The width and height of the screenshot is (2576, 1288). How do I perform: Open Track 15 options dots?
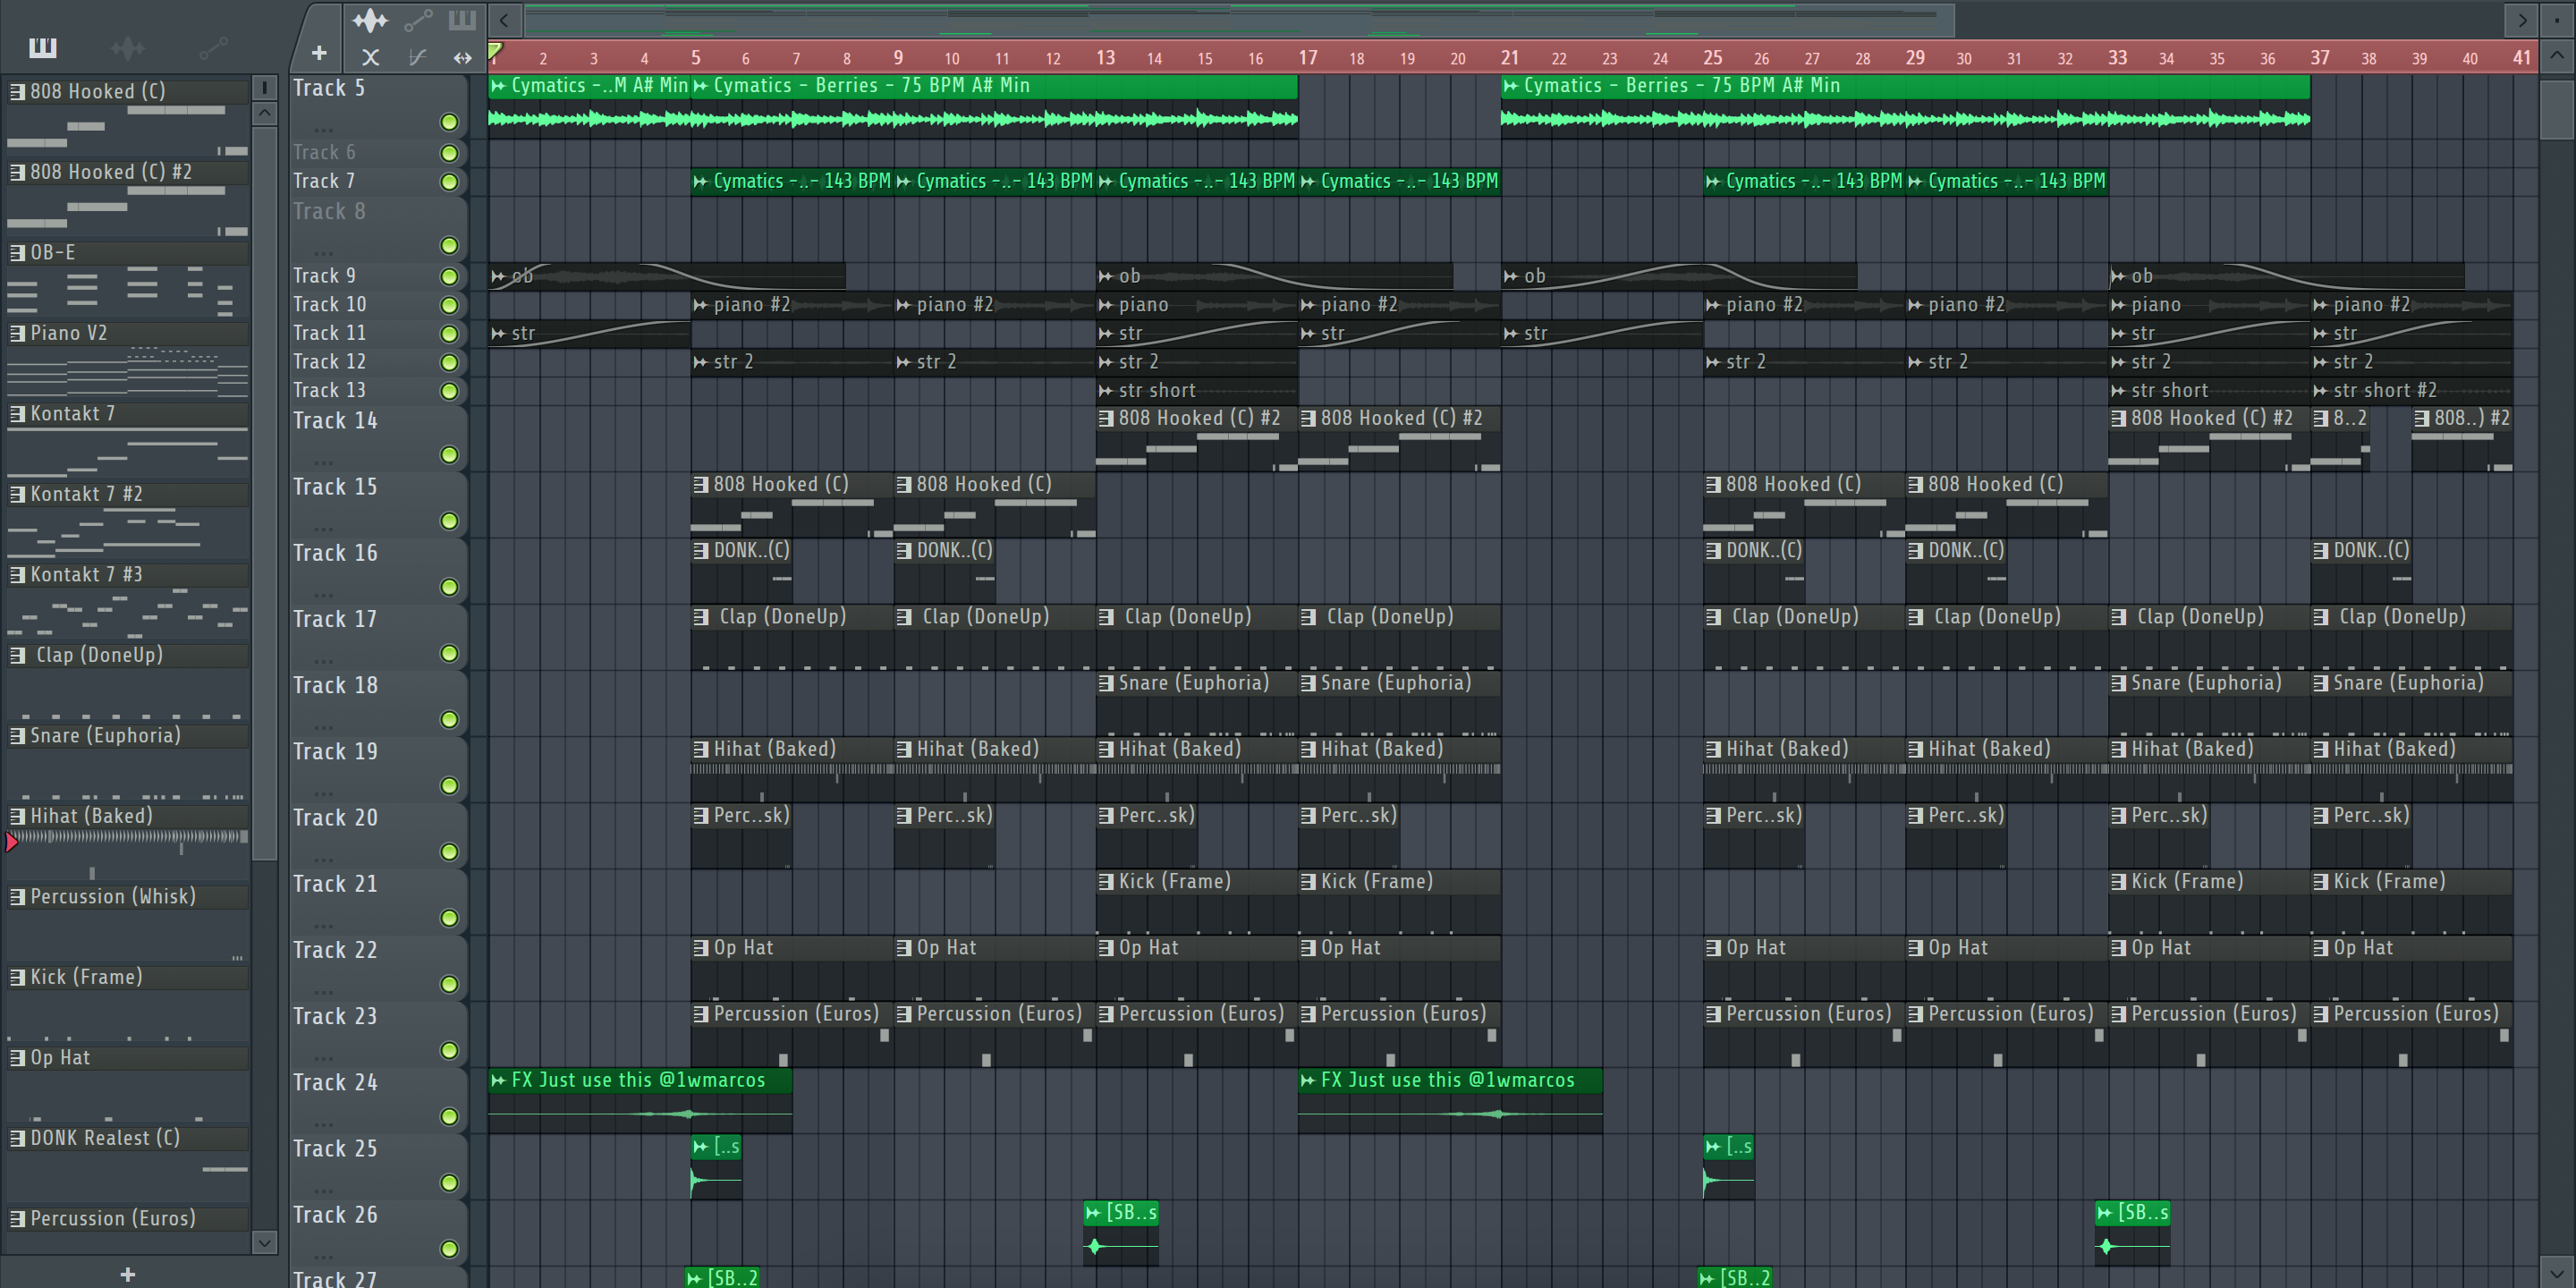pyautogui.click(x=323, y=529)
